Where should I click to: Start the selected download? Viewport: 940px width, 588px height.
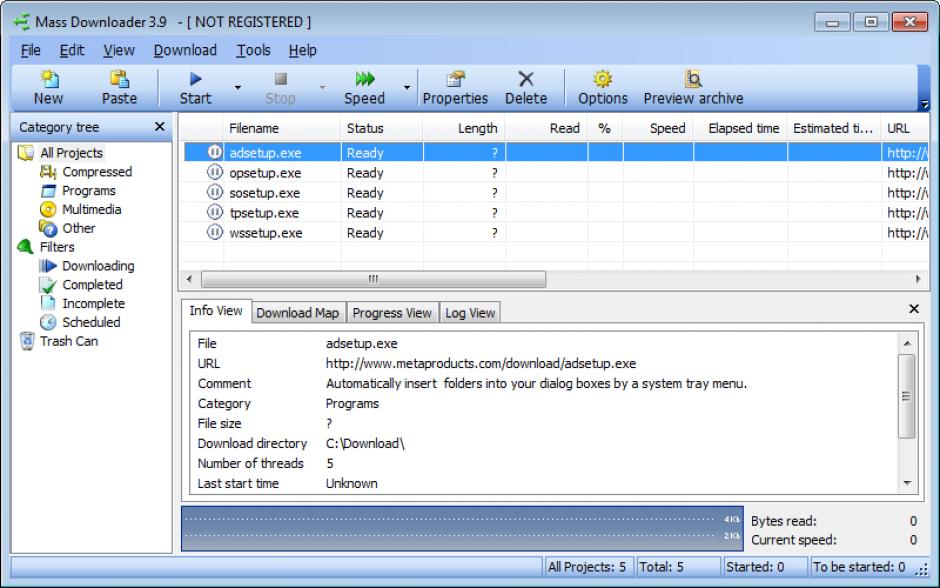[195, 79]
